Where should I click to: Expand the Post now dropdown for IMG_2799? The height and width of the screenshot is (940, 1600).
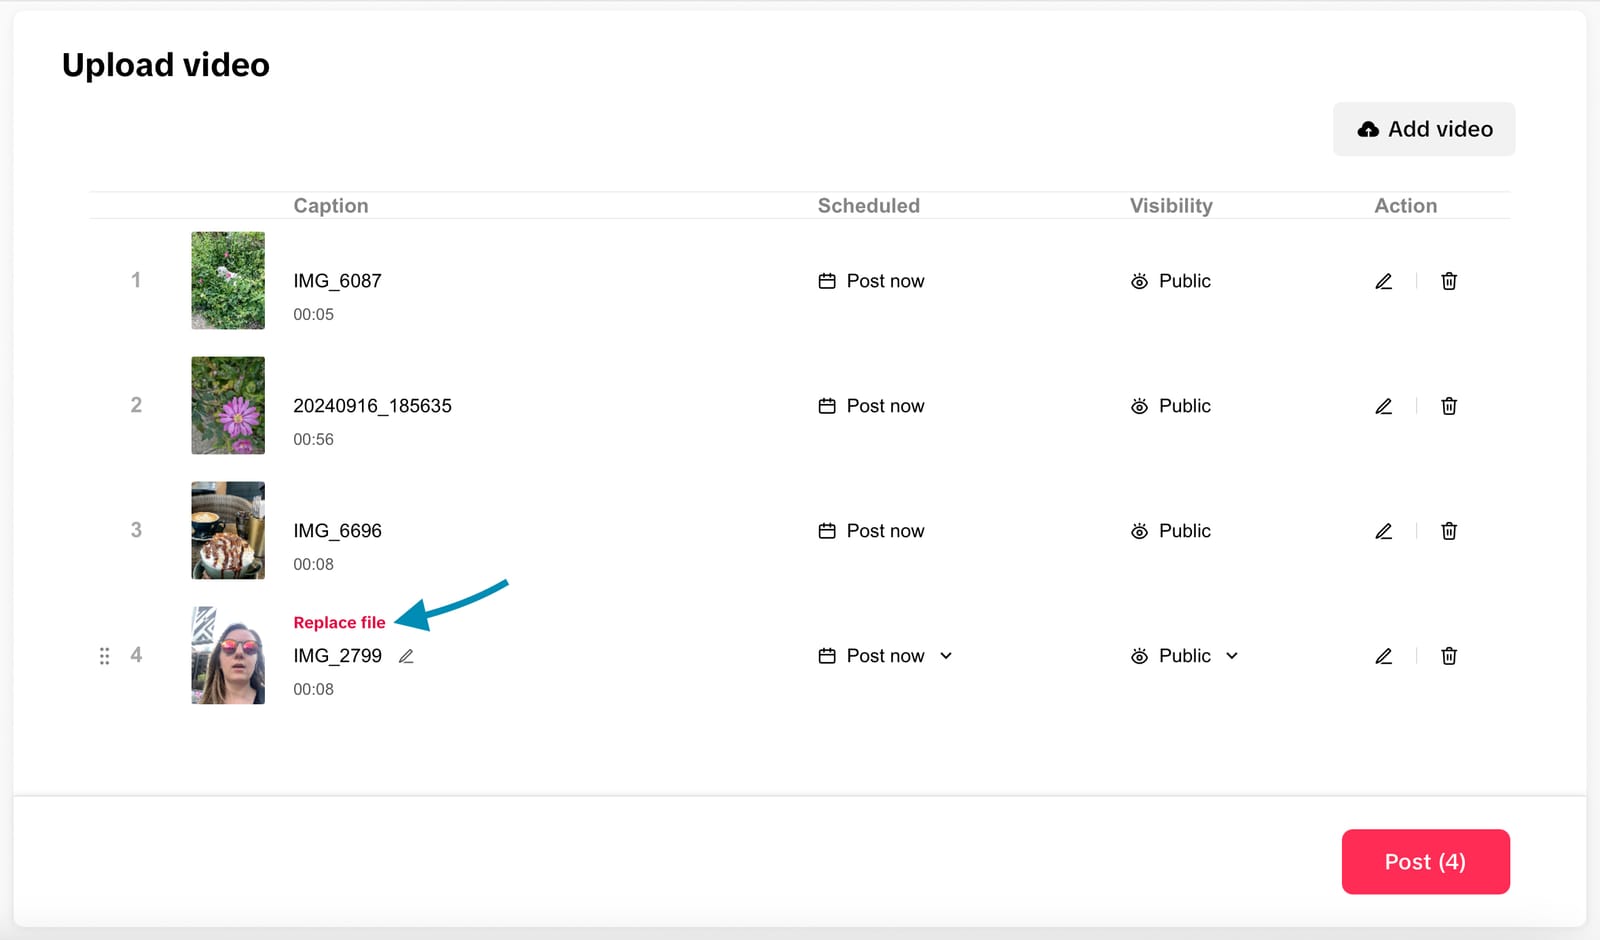pos(946,657)
